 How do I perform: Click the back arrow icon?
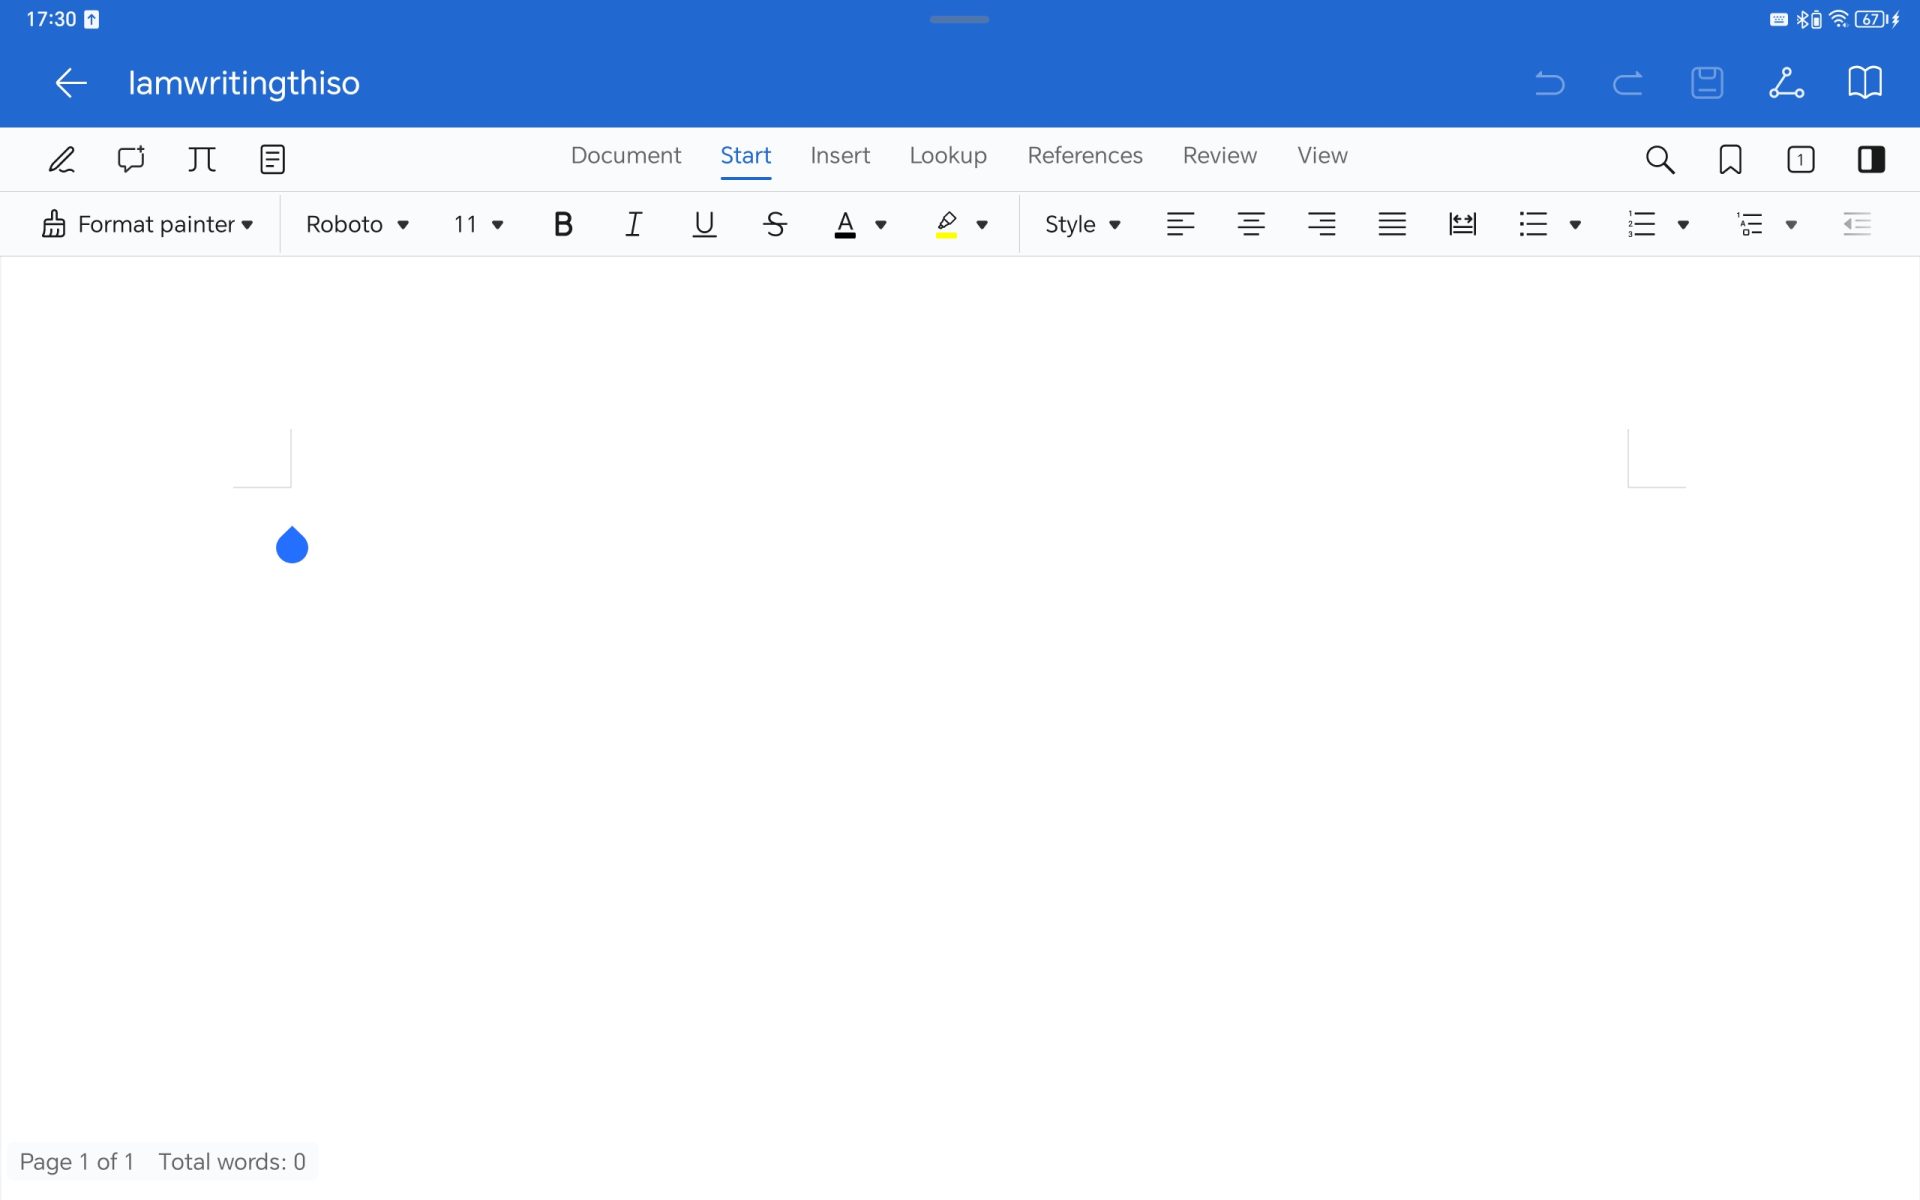pyautogui.click(x=71, y=83)
